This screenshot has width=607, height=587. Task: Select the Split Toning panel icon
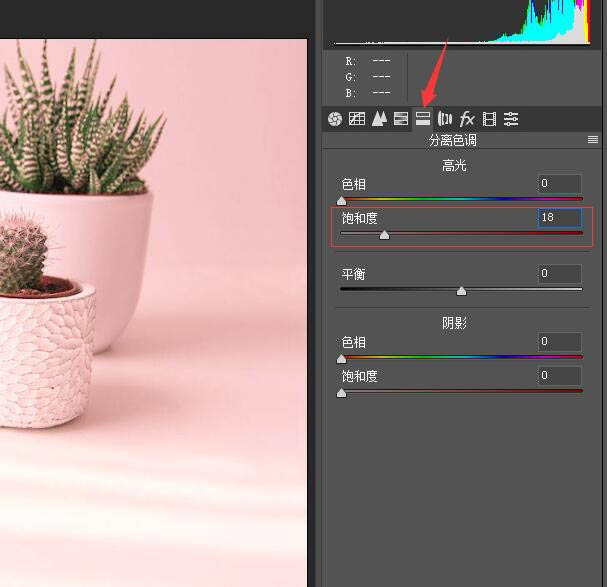click(x=423, y=120)
